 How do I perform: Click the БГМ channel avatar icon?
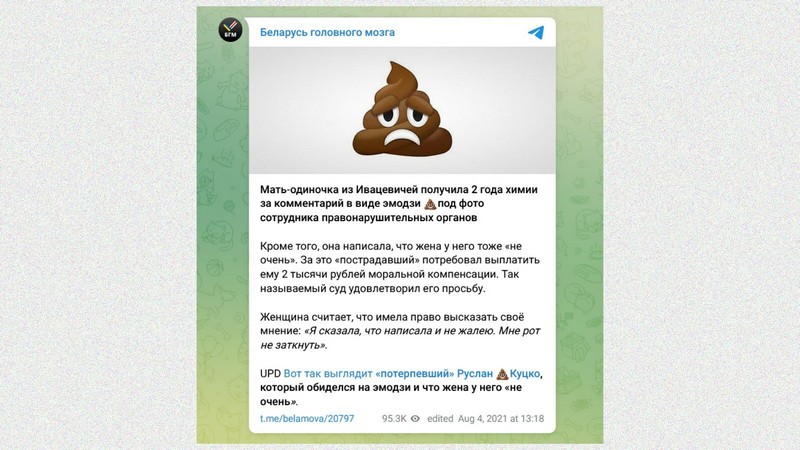(x=231, y=30)
